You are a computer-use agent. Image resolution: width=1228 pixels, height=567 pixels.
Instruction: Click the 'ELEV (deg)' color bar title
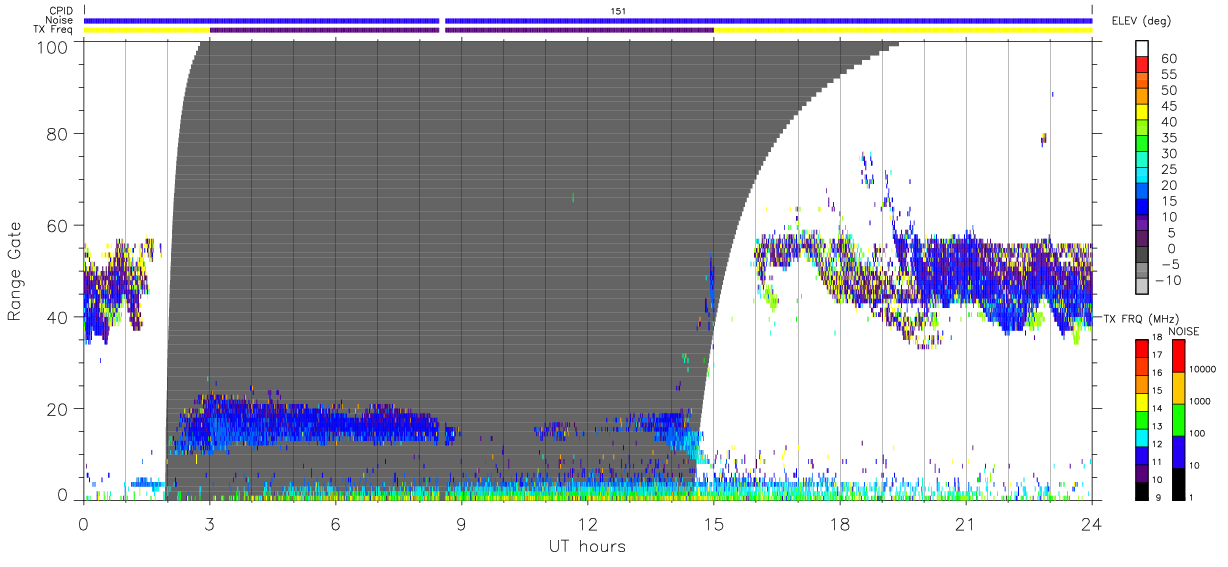[x=1141, y=22]
